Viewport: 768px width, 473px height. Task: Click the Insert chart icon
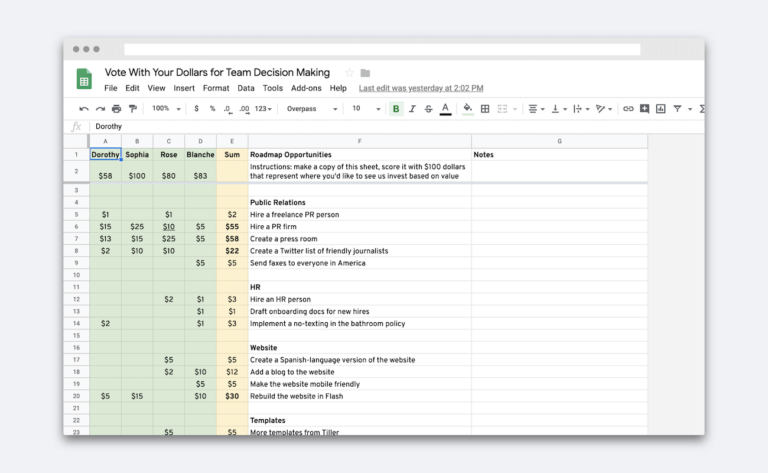661,109
